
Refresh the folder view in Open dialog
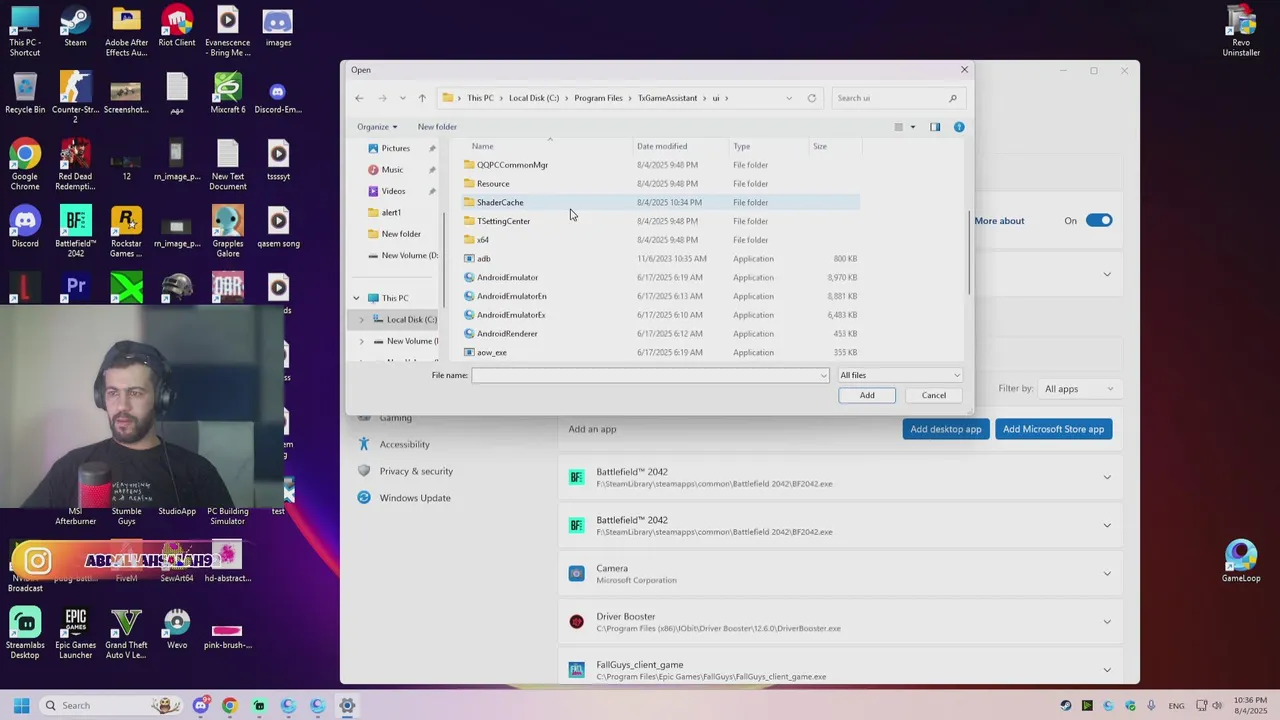[x=812, y=98]
